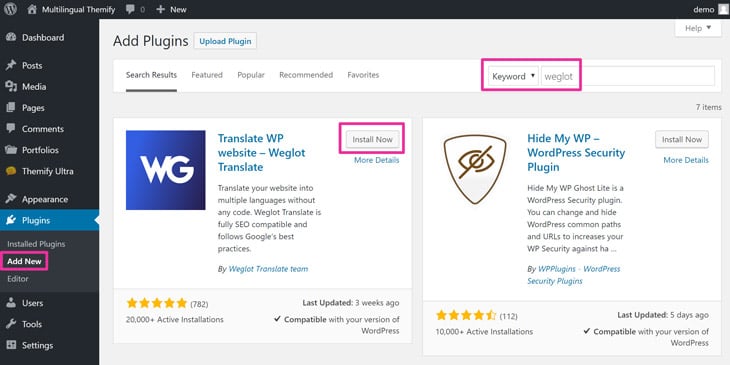This screenshot has height=365, width=730.
Task: Click the Comments icon in sidebar
Action: (x=11, y=128)
